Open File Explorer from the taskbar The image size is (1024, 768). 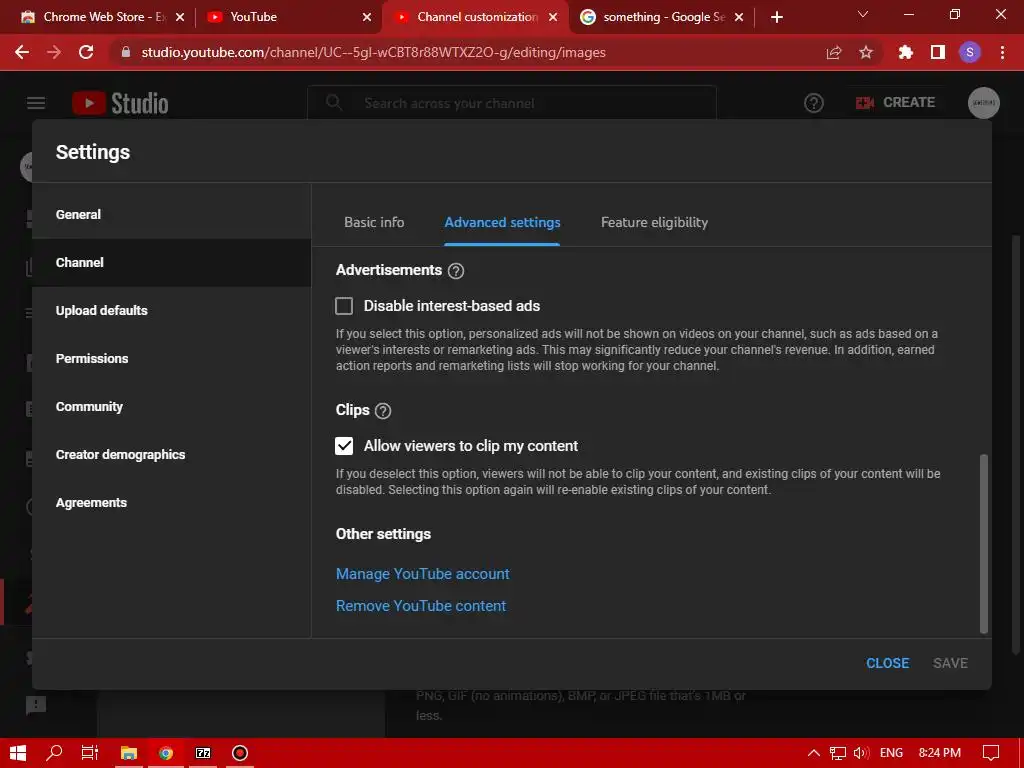coord(129,753)
